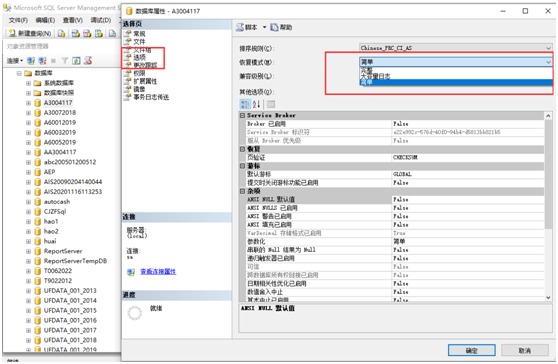Click the 确定 button
This screenshot has width=558, height=364.
click(x=472, y=350)
